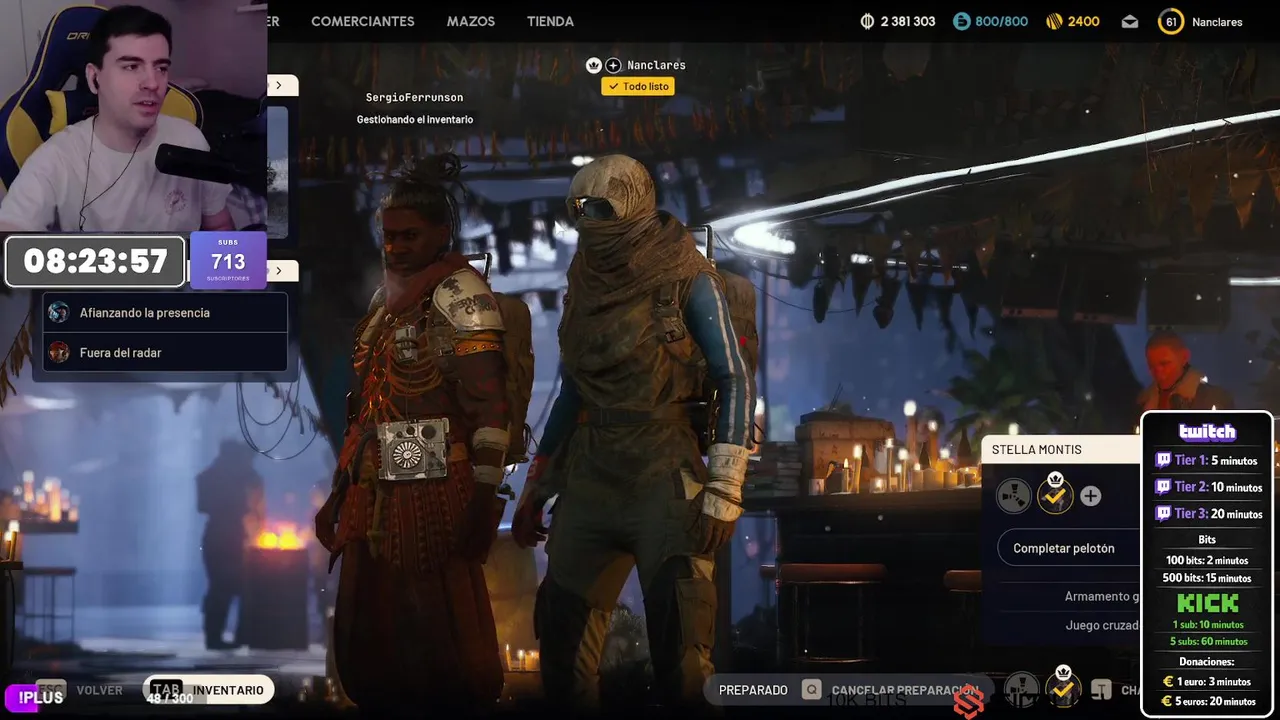1280x720 pixels.
Task: Click the Twitch logo in rates panel
Action: [1207, 432]
